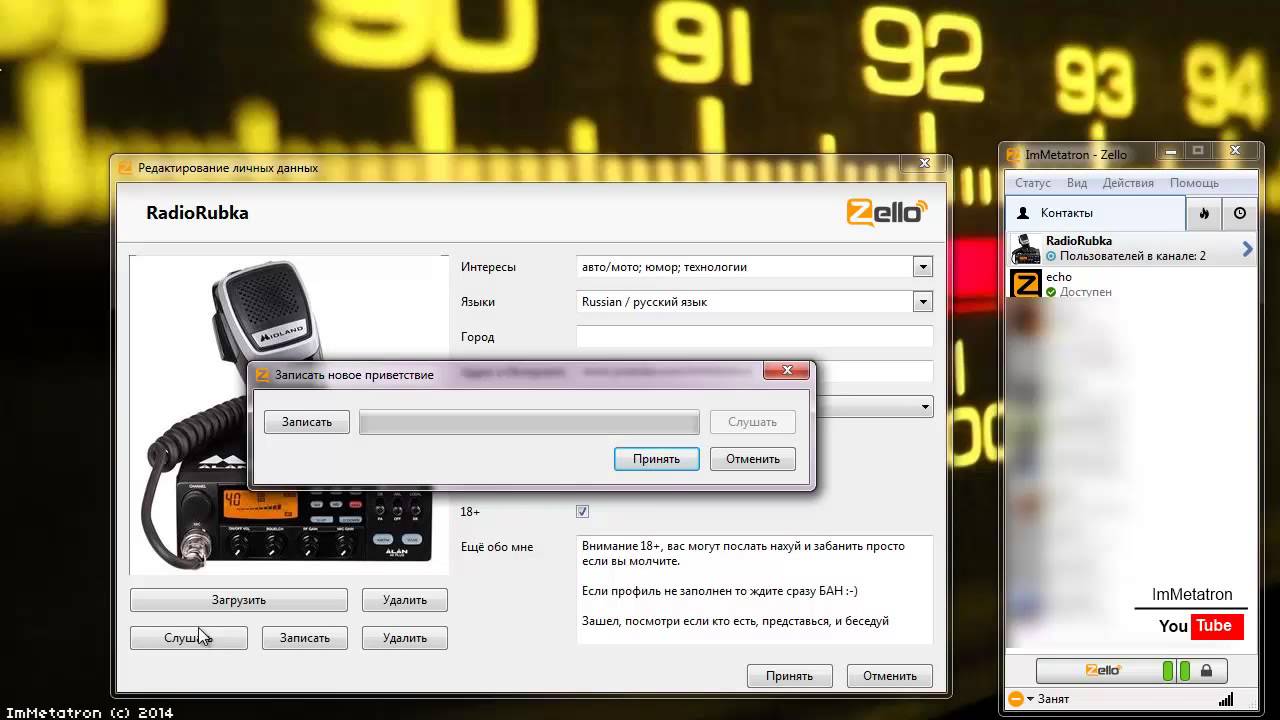Click the Zello logo in the profile header
Viewport: 1280px width, 720px height.
pyautogui.click(x=887, y=212)
